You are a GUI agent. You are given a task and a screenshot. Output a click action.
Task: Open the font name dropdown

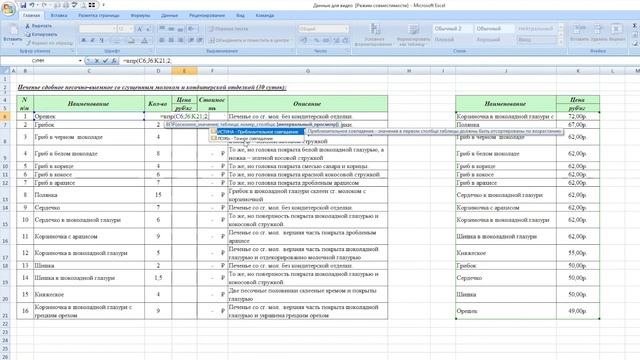tap(114, 29)
